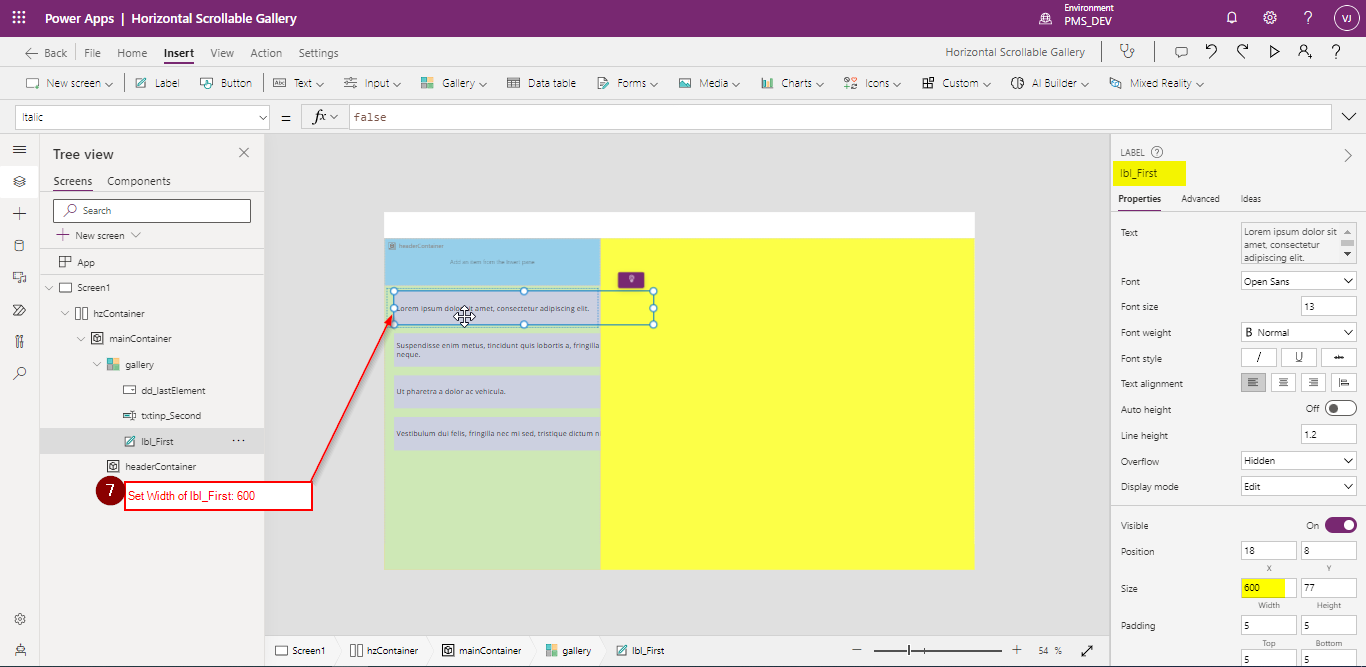Open the app launcher waffle icon
This screenshot has height=667, width=1366.
click(19, 18)
